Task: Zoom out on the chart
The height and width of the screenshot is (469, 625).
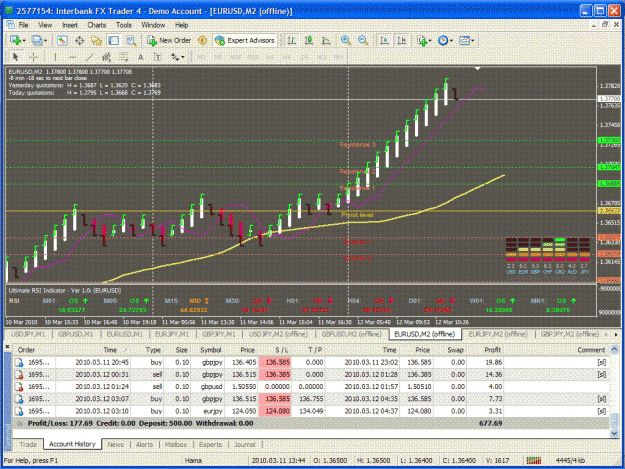Action: pos(363,40)
